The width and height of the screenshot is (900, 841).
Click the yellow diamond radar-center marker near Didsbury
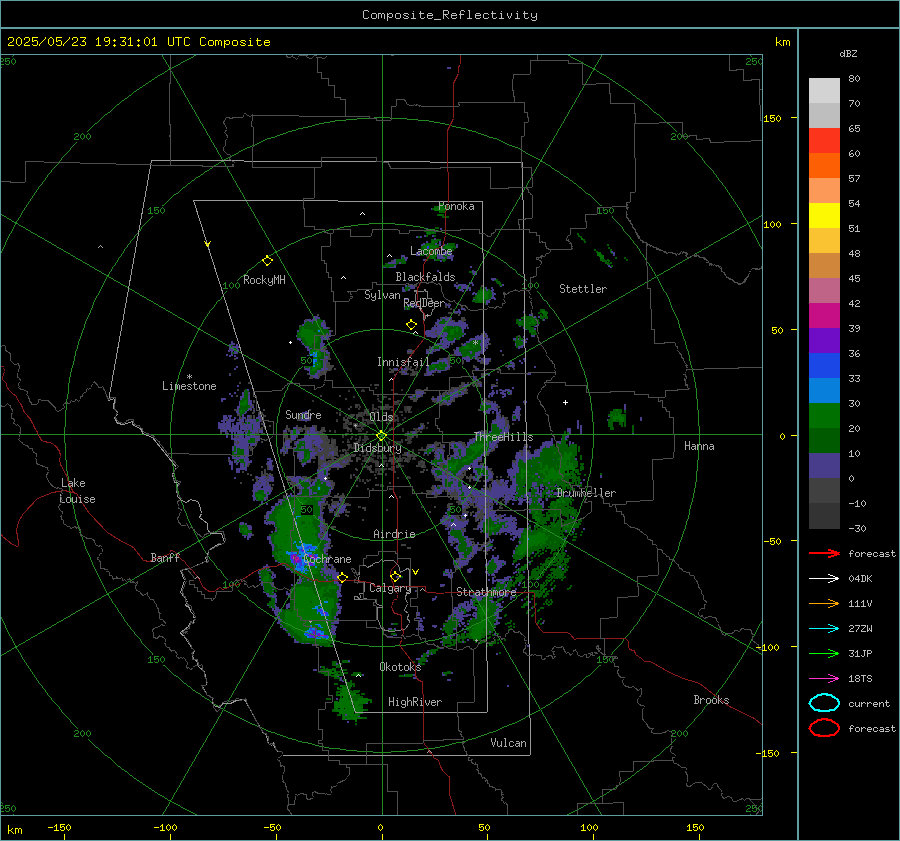[381, 436]
